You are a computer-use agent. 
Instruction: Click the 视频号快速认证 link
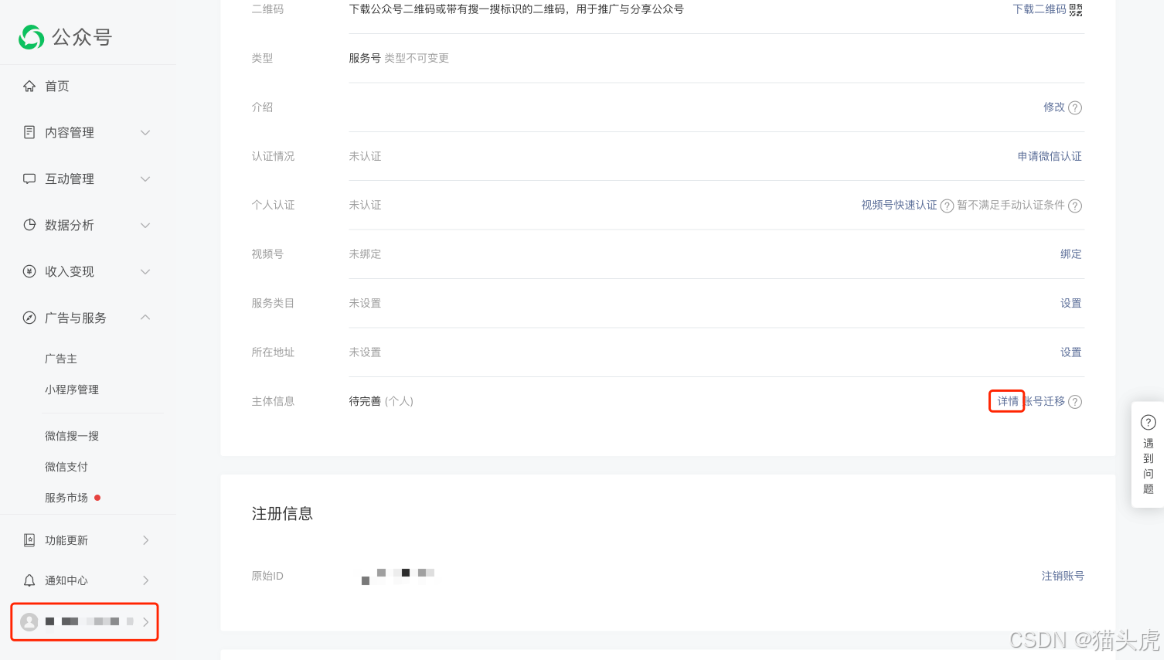[899, 206]
